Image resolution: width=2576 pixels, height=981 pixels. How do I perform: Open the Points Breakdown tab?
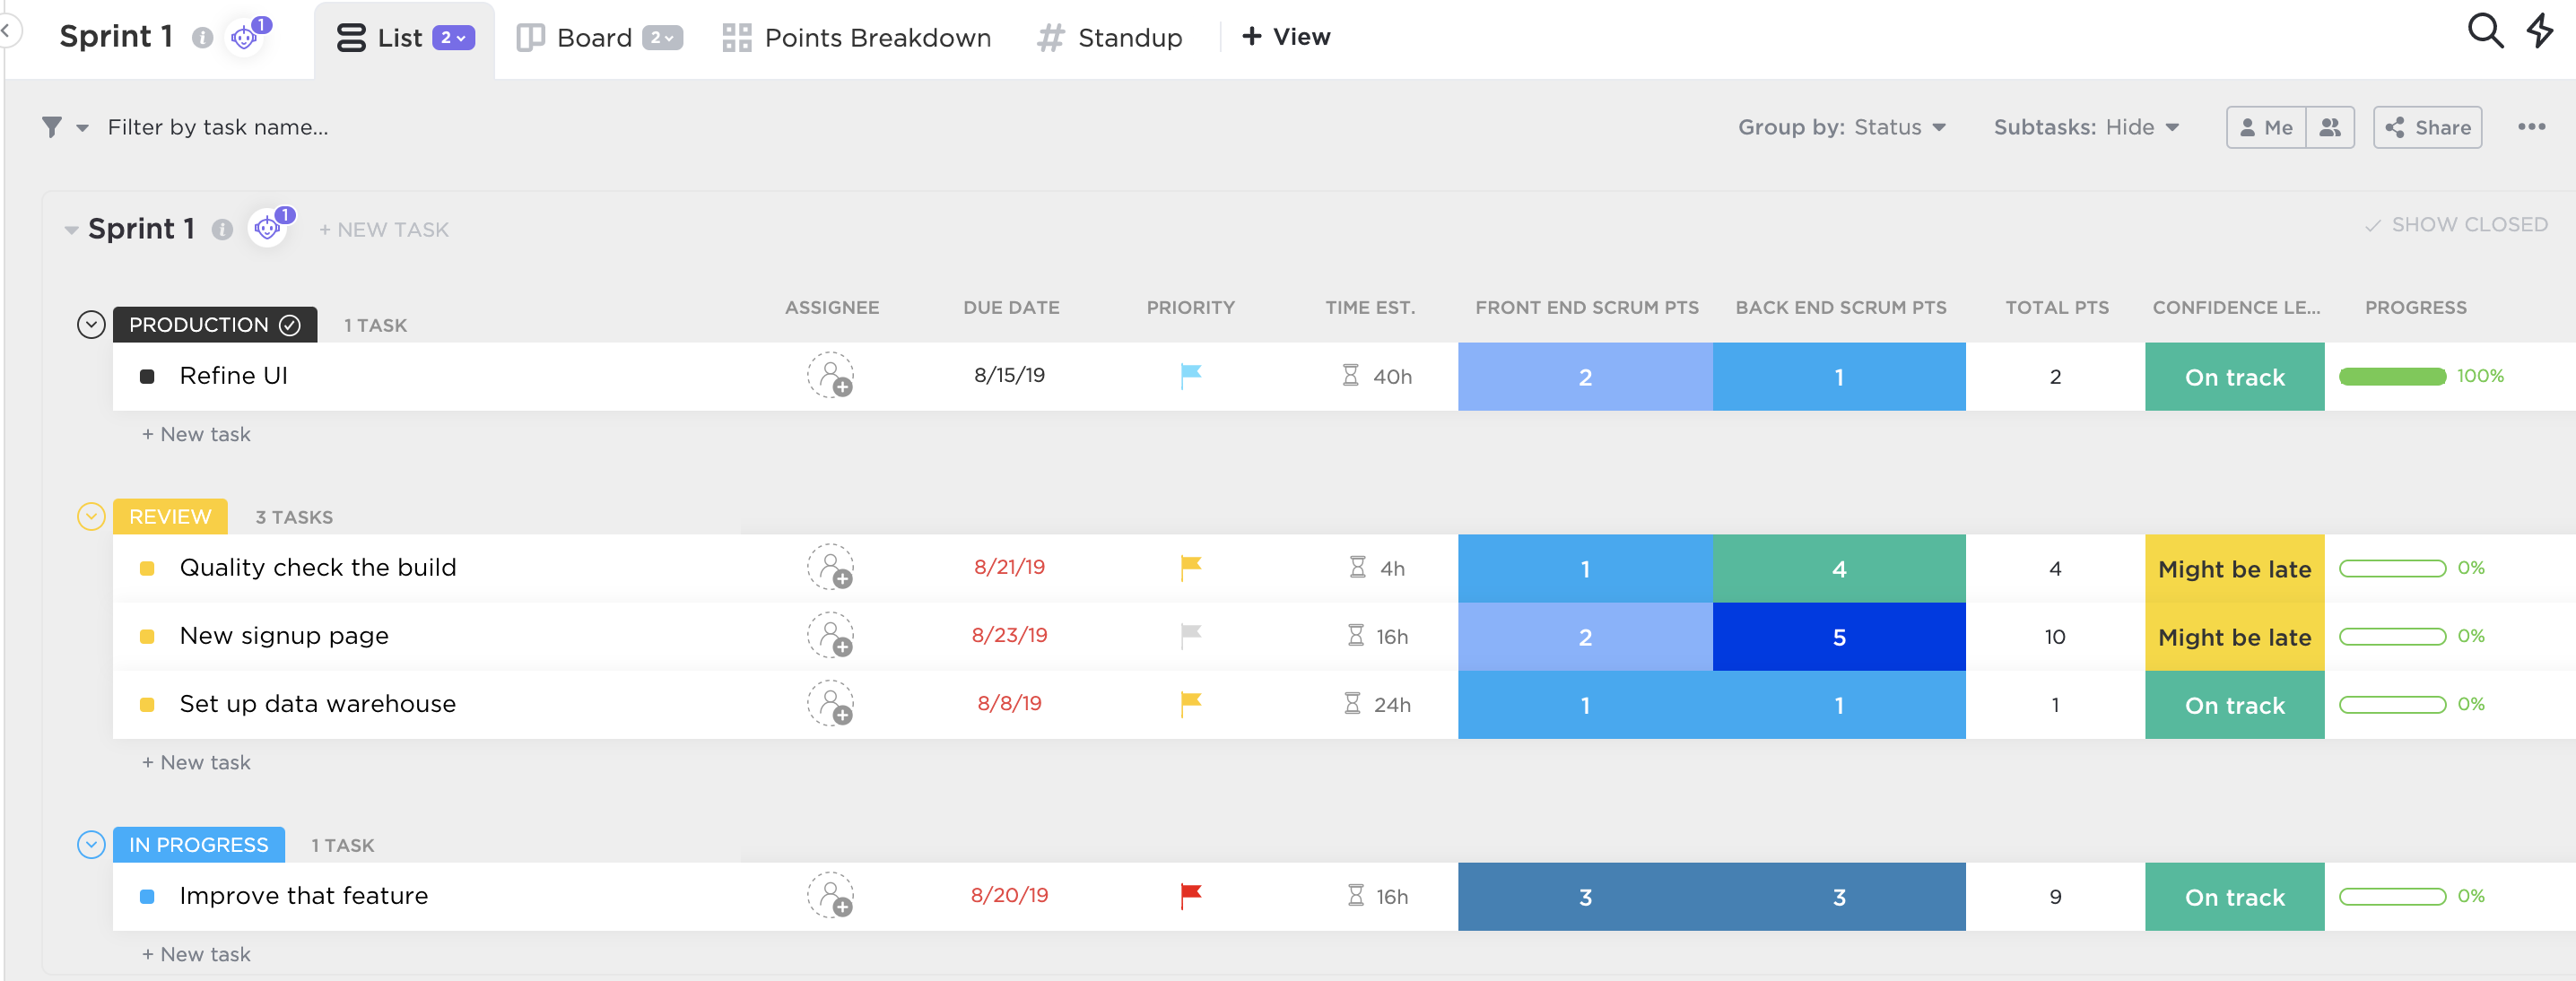coord(857,38)
